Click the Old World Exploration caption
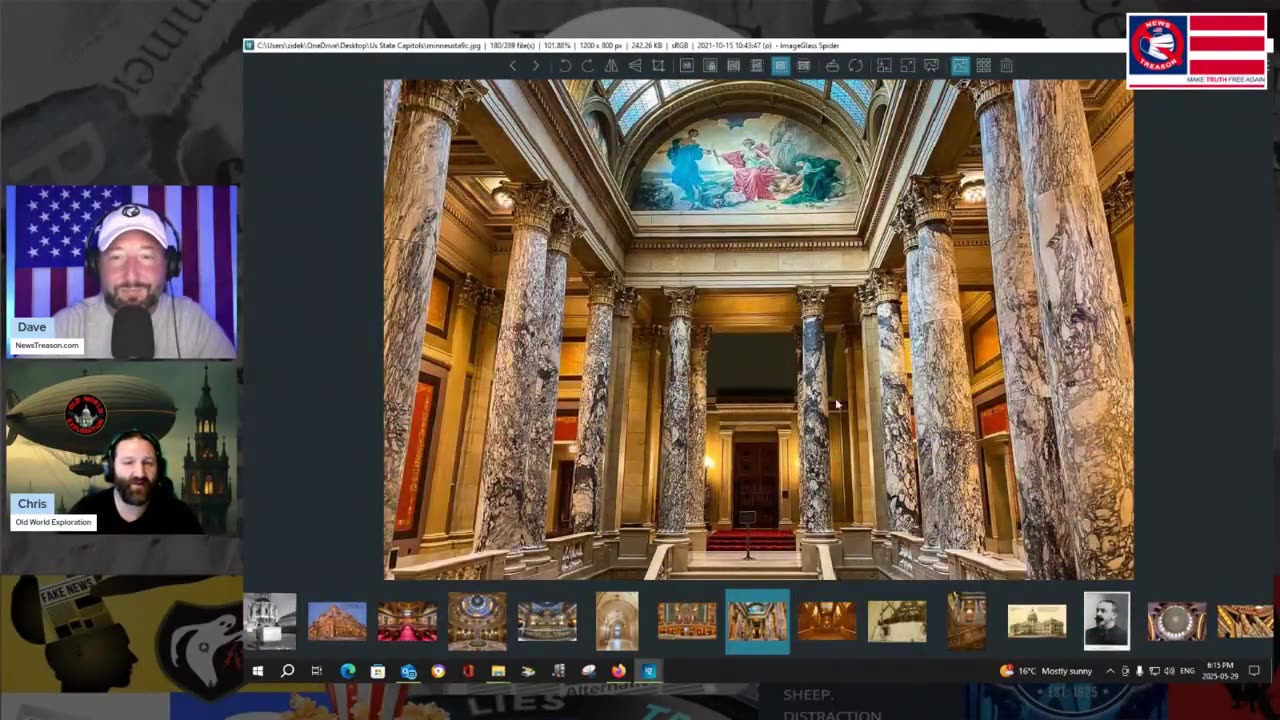The image size is (1280, 720). point(53,522)
